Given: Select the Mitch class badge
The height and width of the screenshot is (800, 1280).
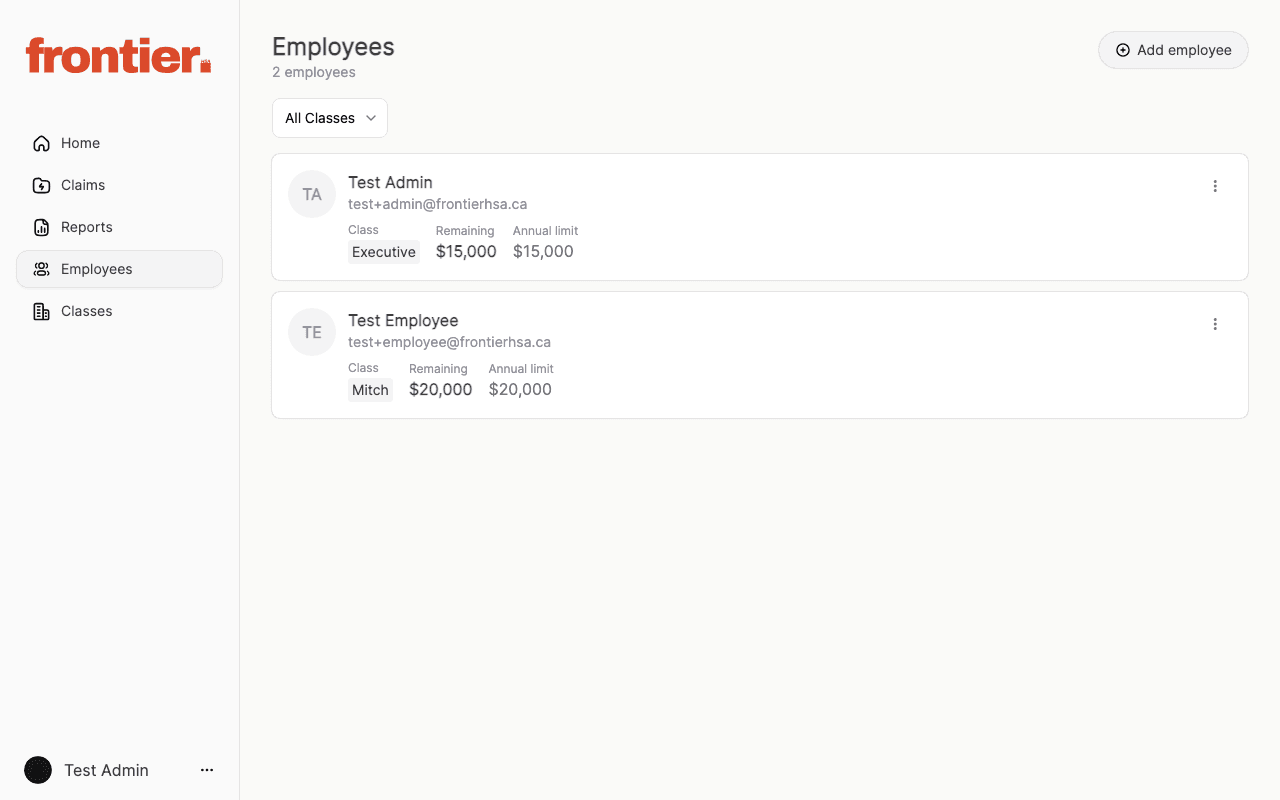Looking at the screenshot, I should [x=370, y=389].
